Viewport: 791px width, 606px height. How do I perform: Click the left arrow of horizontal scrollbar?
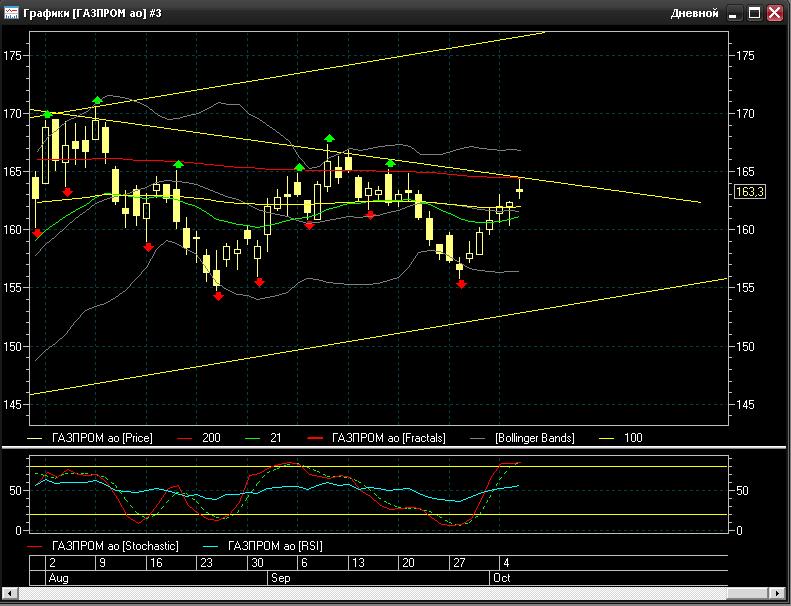tap(10, 593)
